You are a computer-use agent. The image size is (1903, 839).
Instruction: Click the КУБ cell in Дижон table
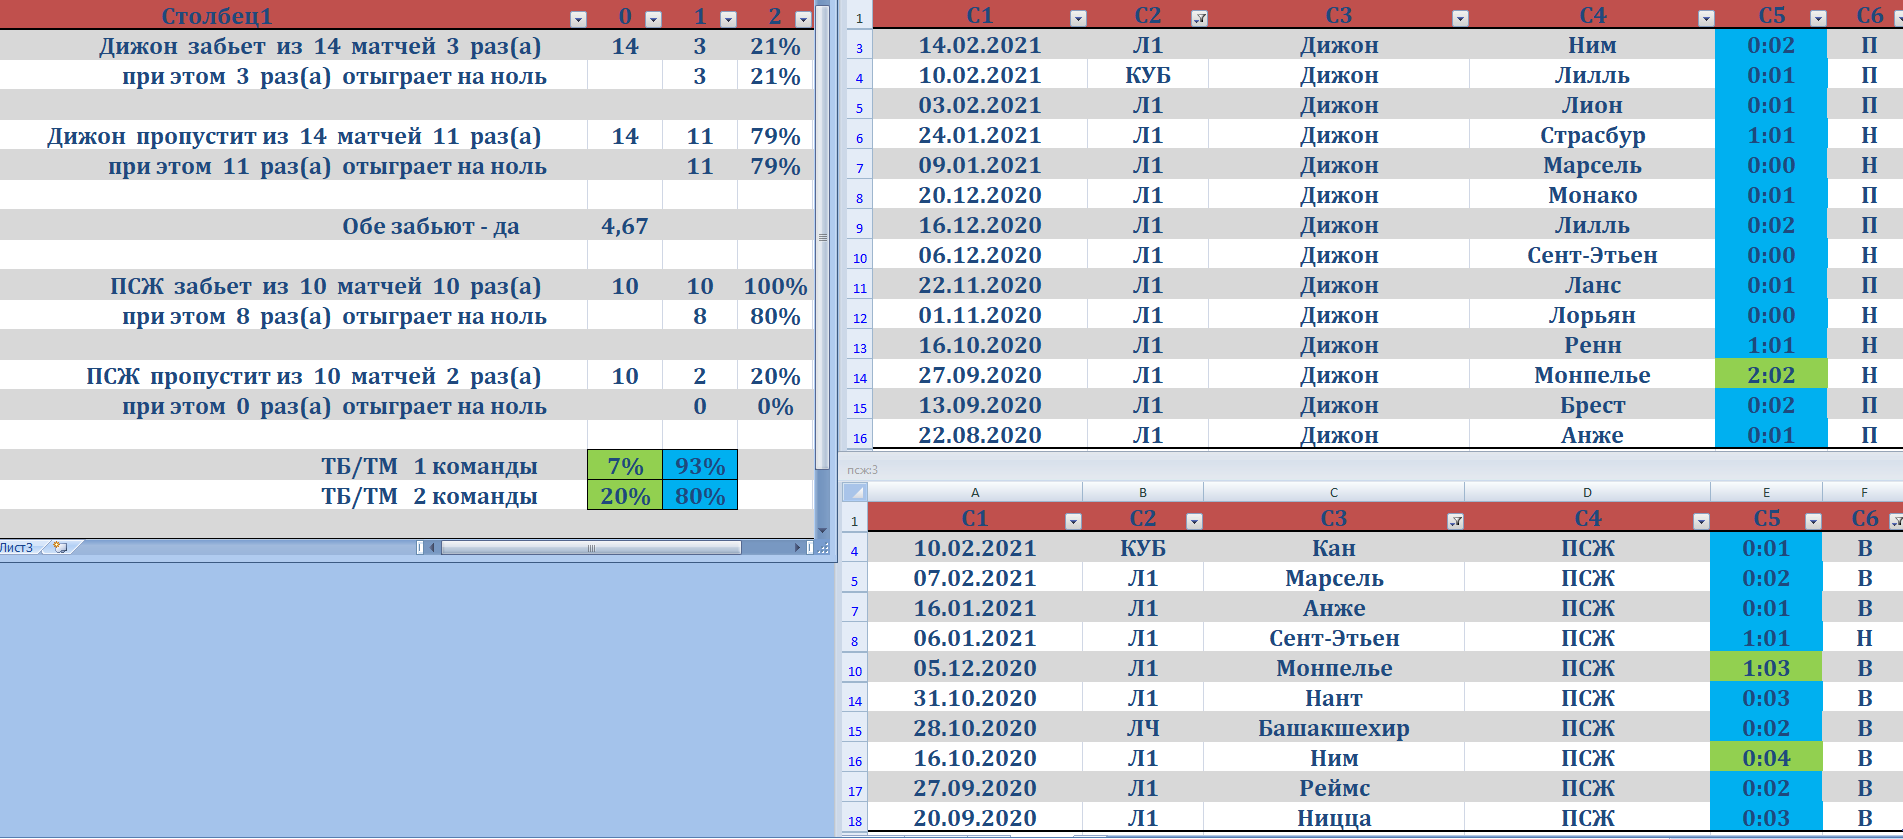point(1148,75)
